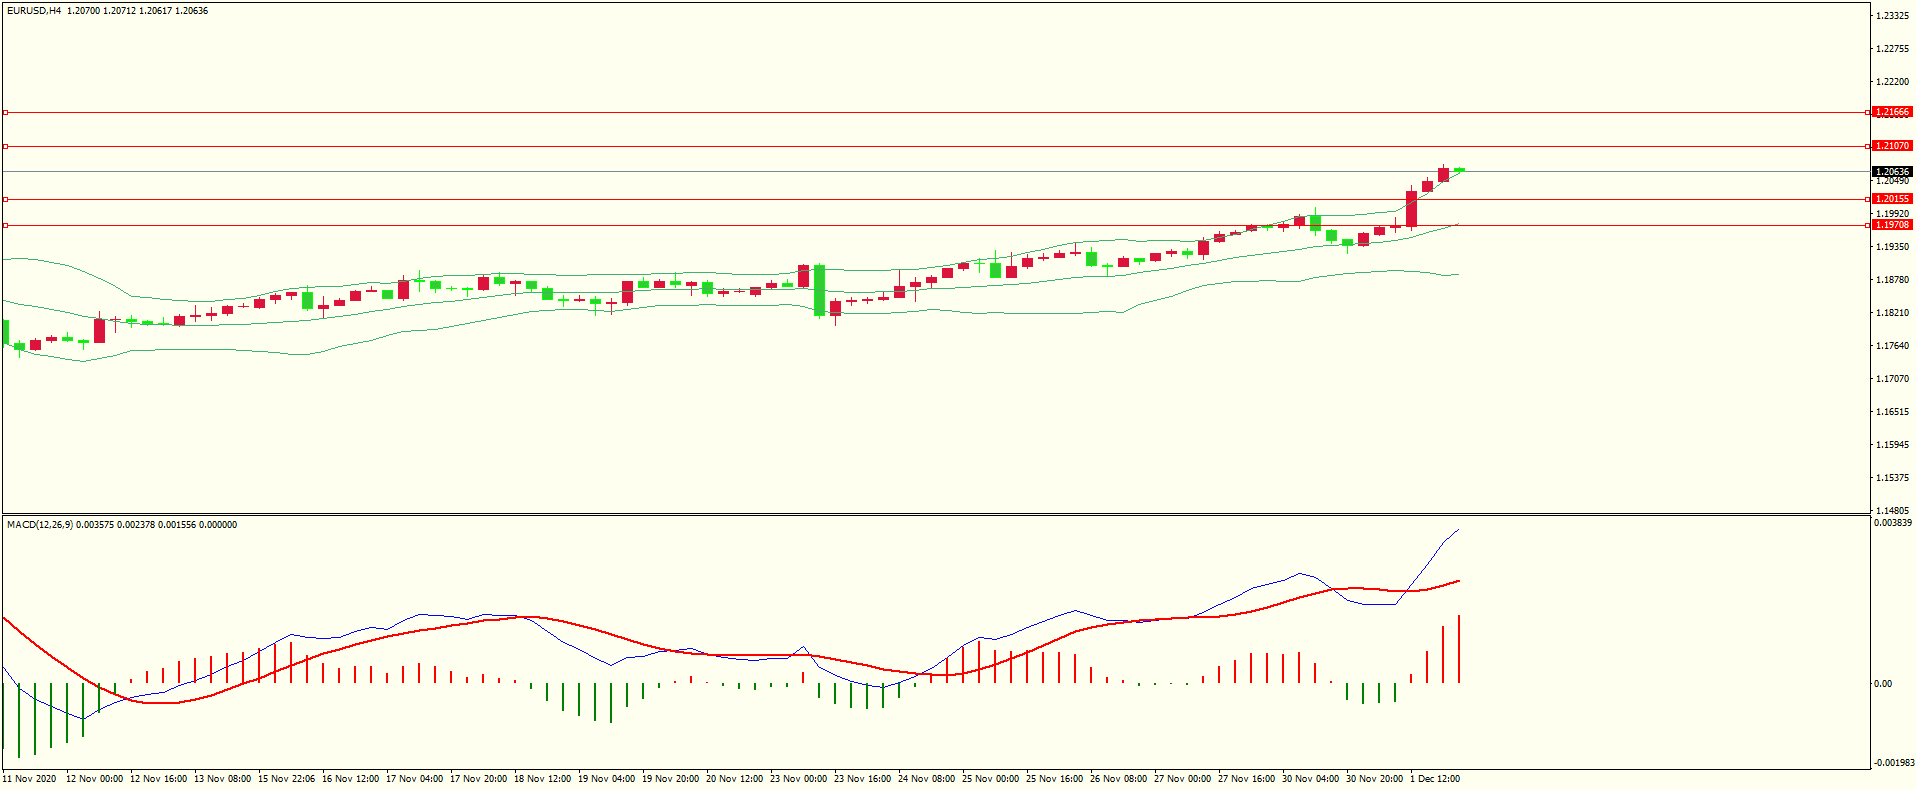1916x790 pixels.
Task: Click the '1 Dec 12:00' time axis label
Action: pyautogui.click(x=1434, y=779)
